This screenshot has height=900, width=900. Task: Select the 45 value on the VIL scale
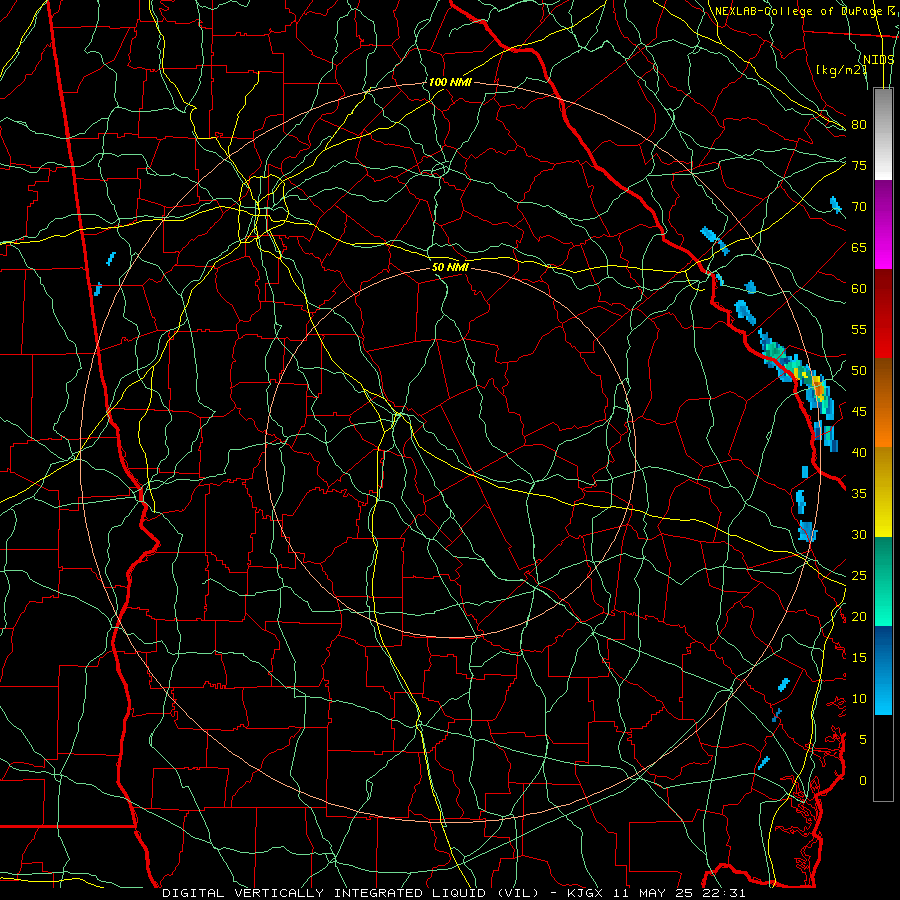click(x=859, y=412)
